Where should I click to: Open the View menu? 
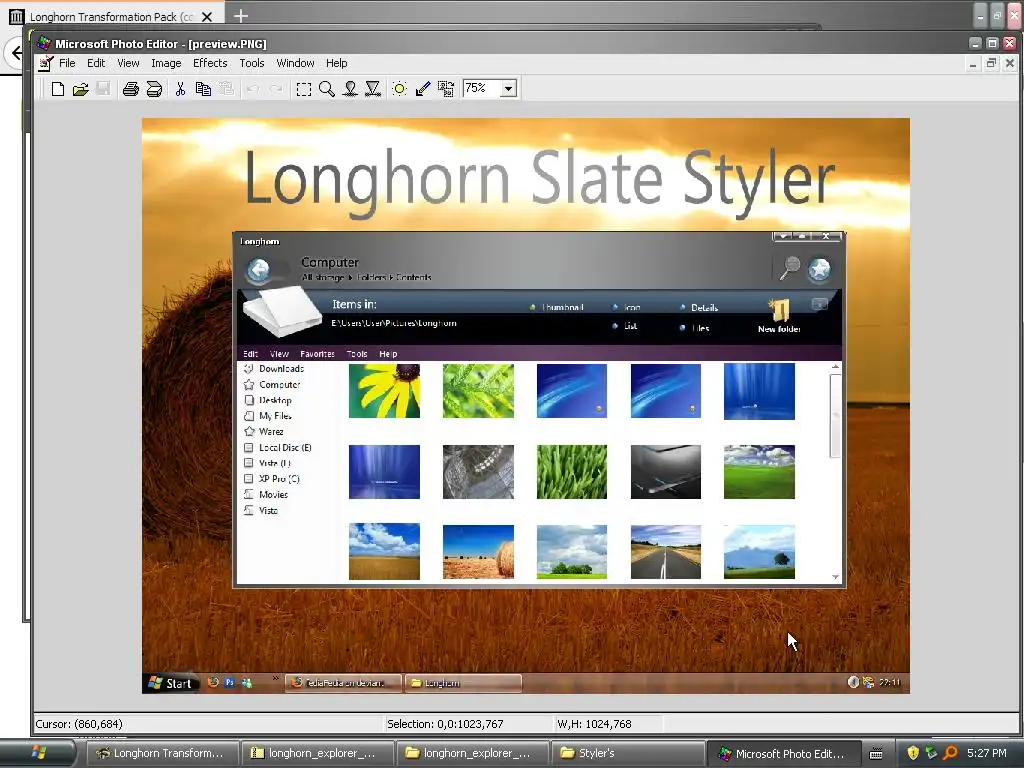[x=128, y=63]
